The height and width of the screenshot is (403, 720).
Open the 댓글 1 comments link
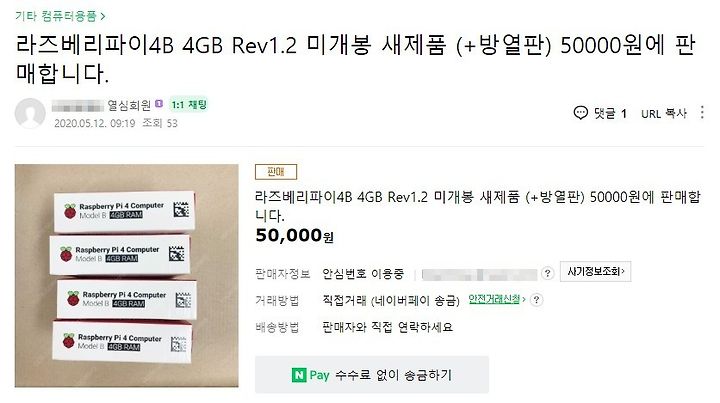pyautogui.click(x=600, y=113)
